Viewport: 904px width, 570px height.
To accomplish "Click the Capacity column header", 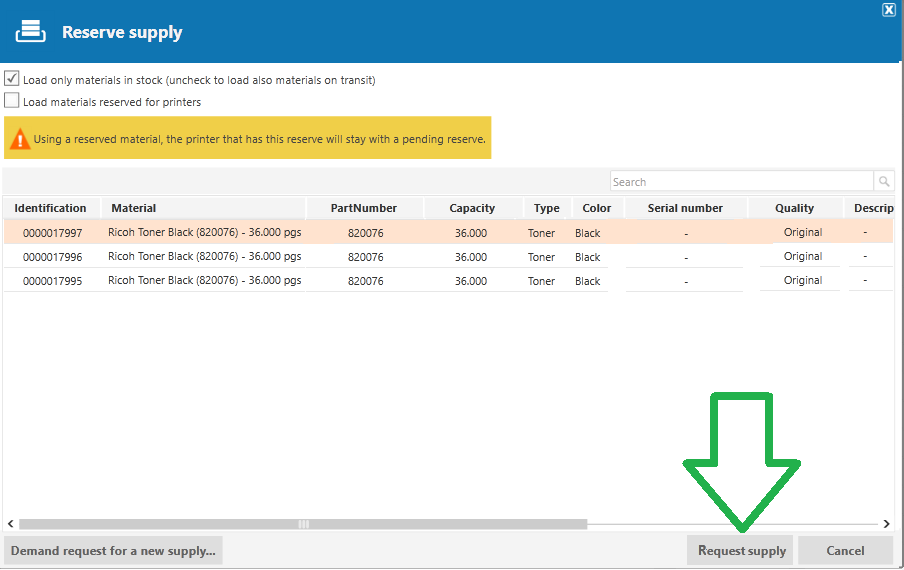I will coord(473,208).
